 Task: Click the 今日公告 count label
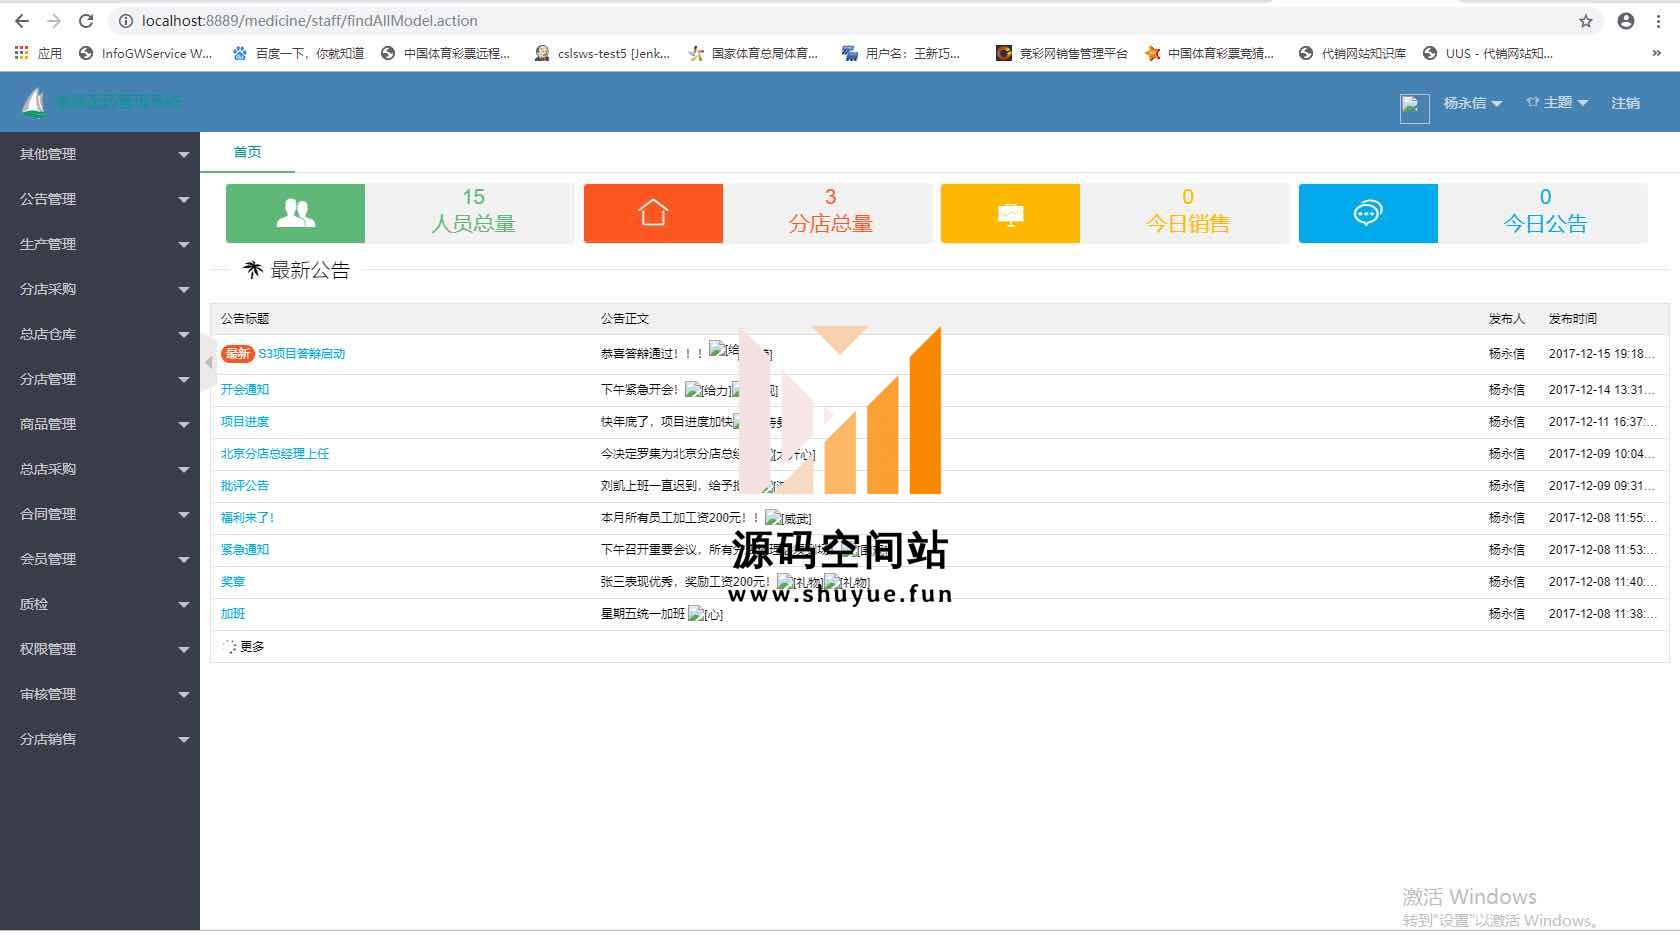(1545, 224)
